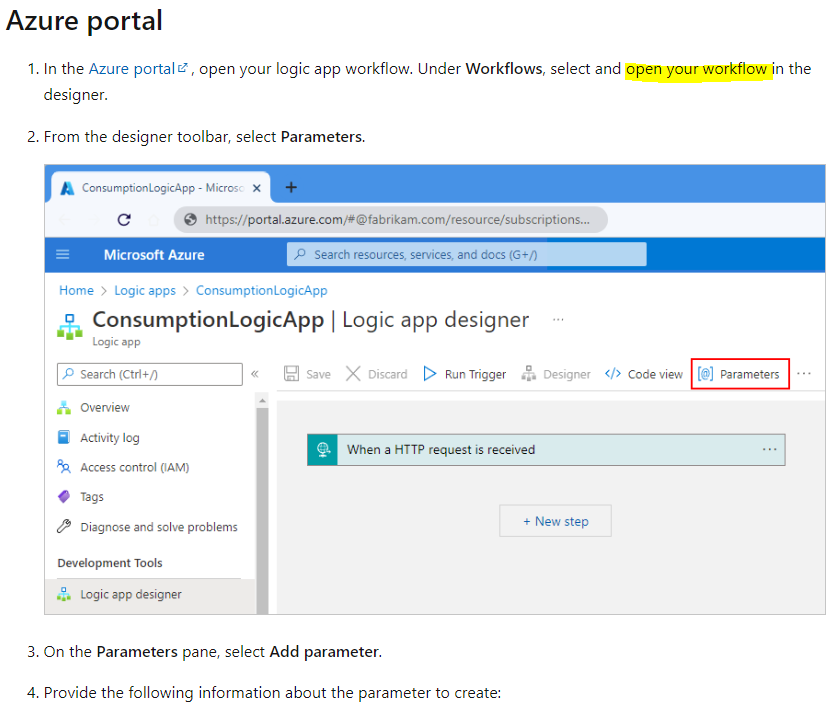This screenshot has width=839, height=708.
Task: Click the Azure logo on the browser tab
Action: coord(67,188)
